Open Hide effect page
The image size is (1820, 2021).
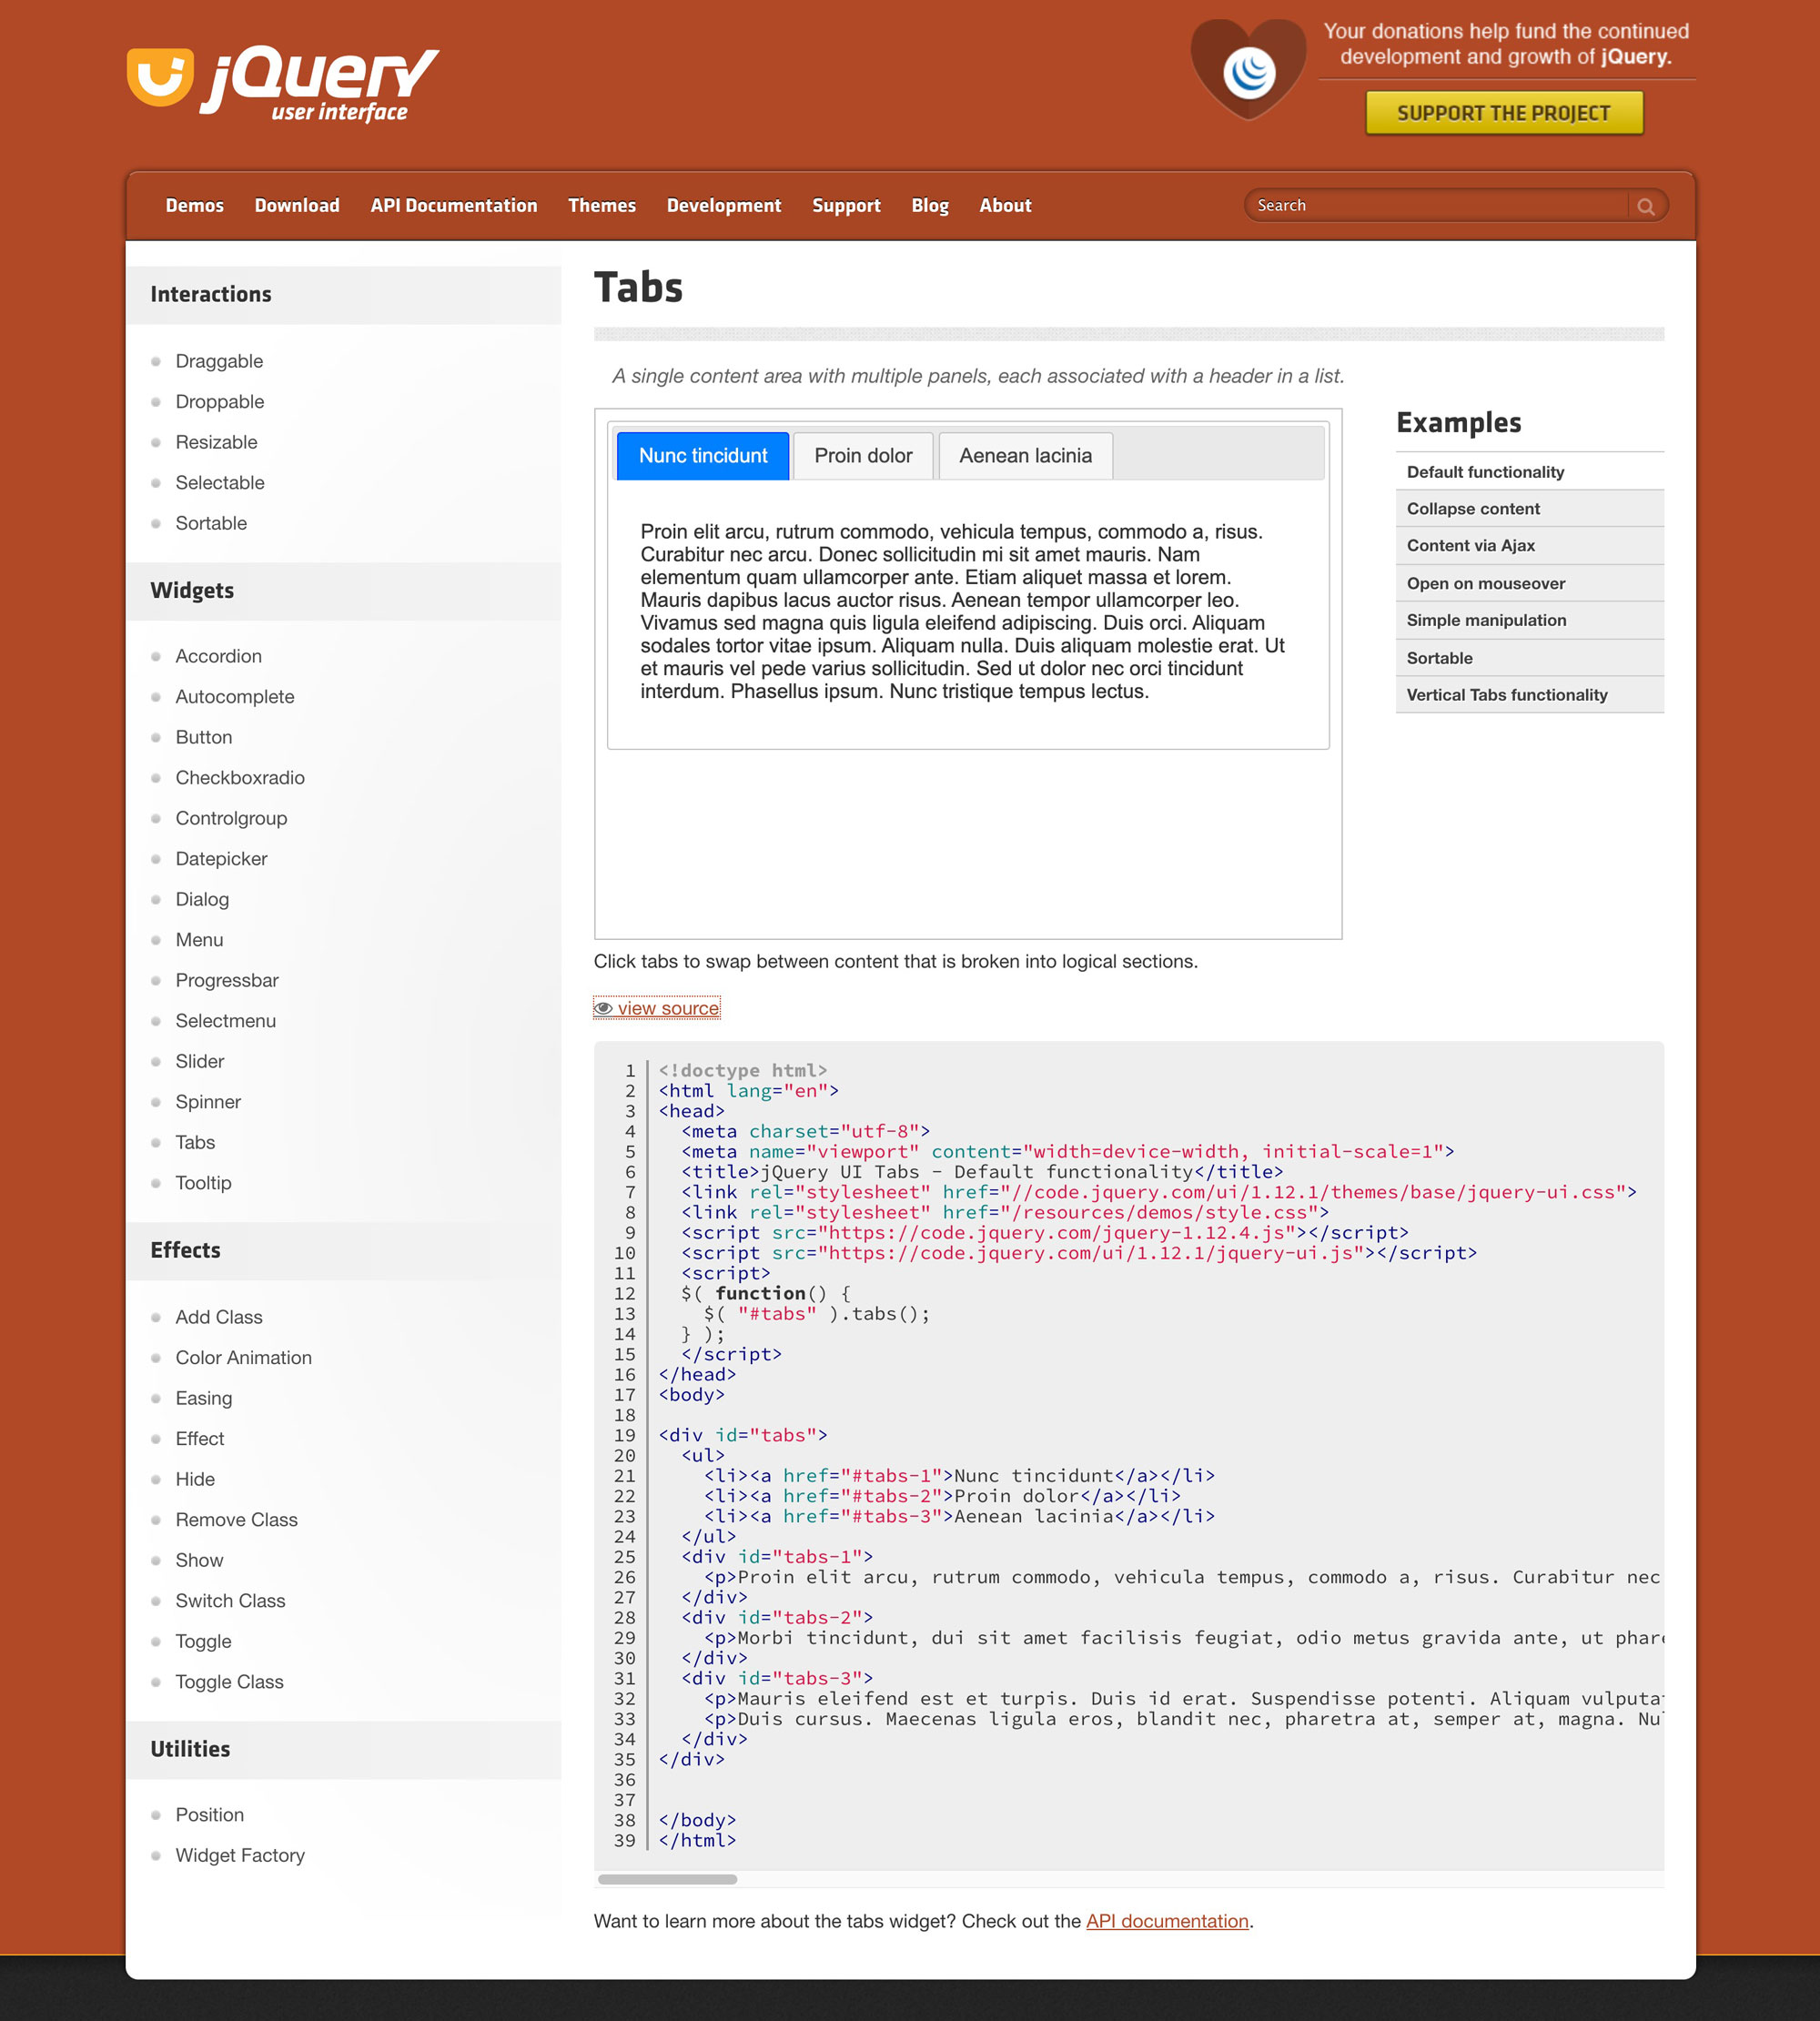click(x=195, y=1479)
